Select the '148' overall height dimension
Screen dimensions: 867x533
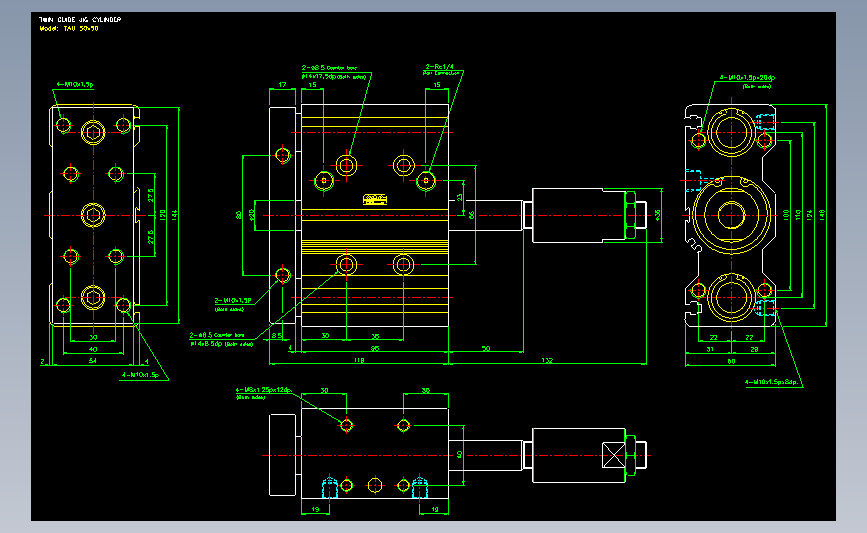pyautogui.click(x=822, y=215)
